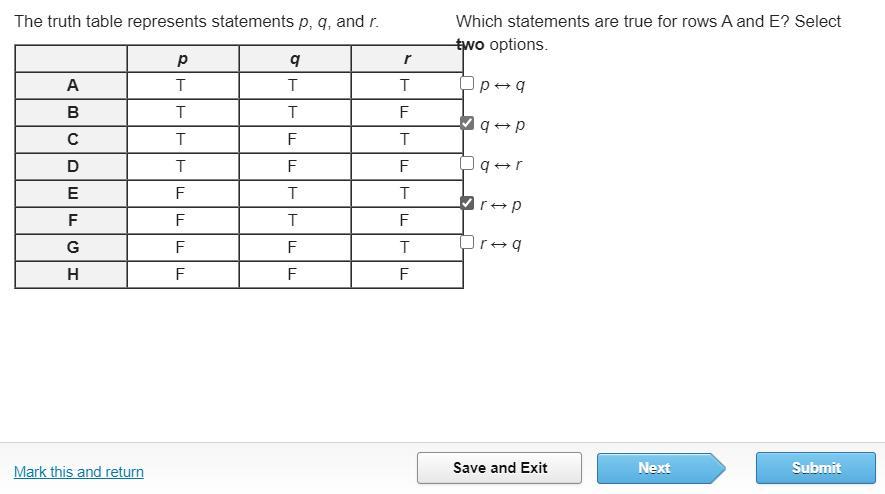The image size is (885, 494).
Task: Click row header C in the truth table
Action: tap(72, 140)
